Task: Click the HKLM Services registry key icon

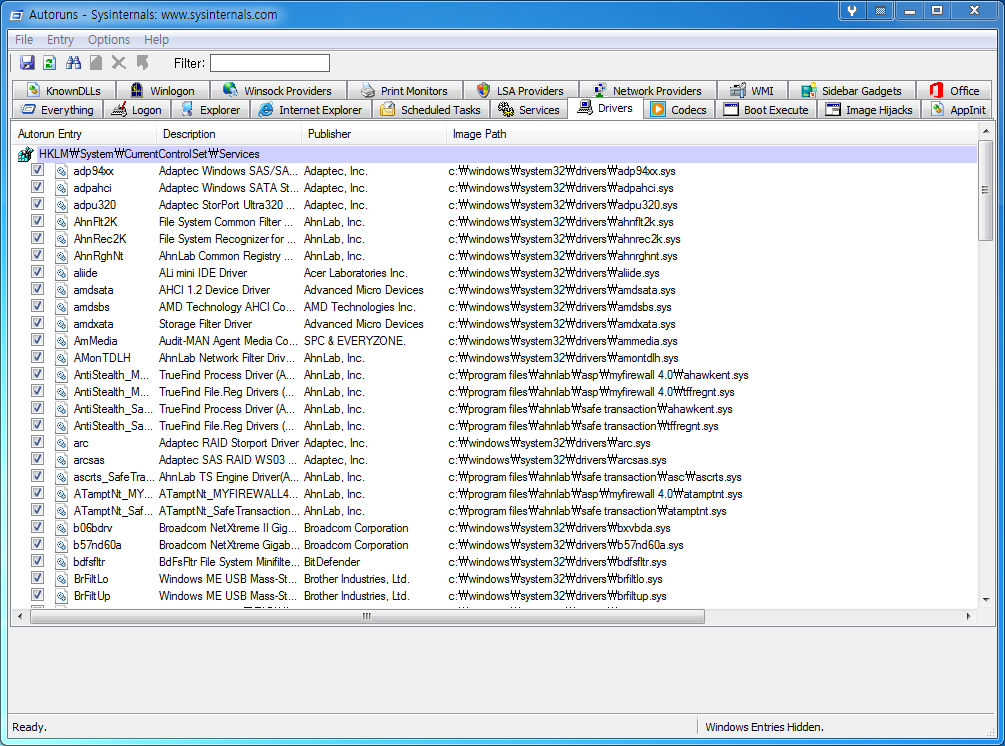Action: (25, 154)
